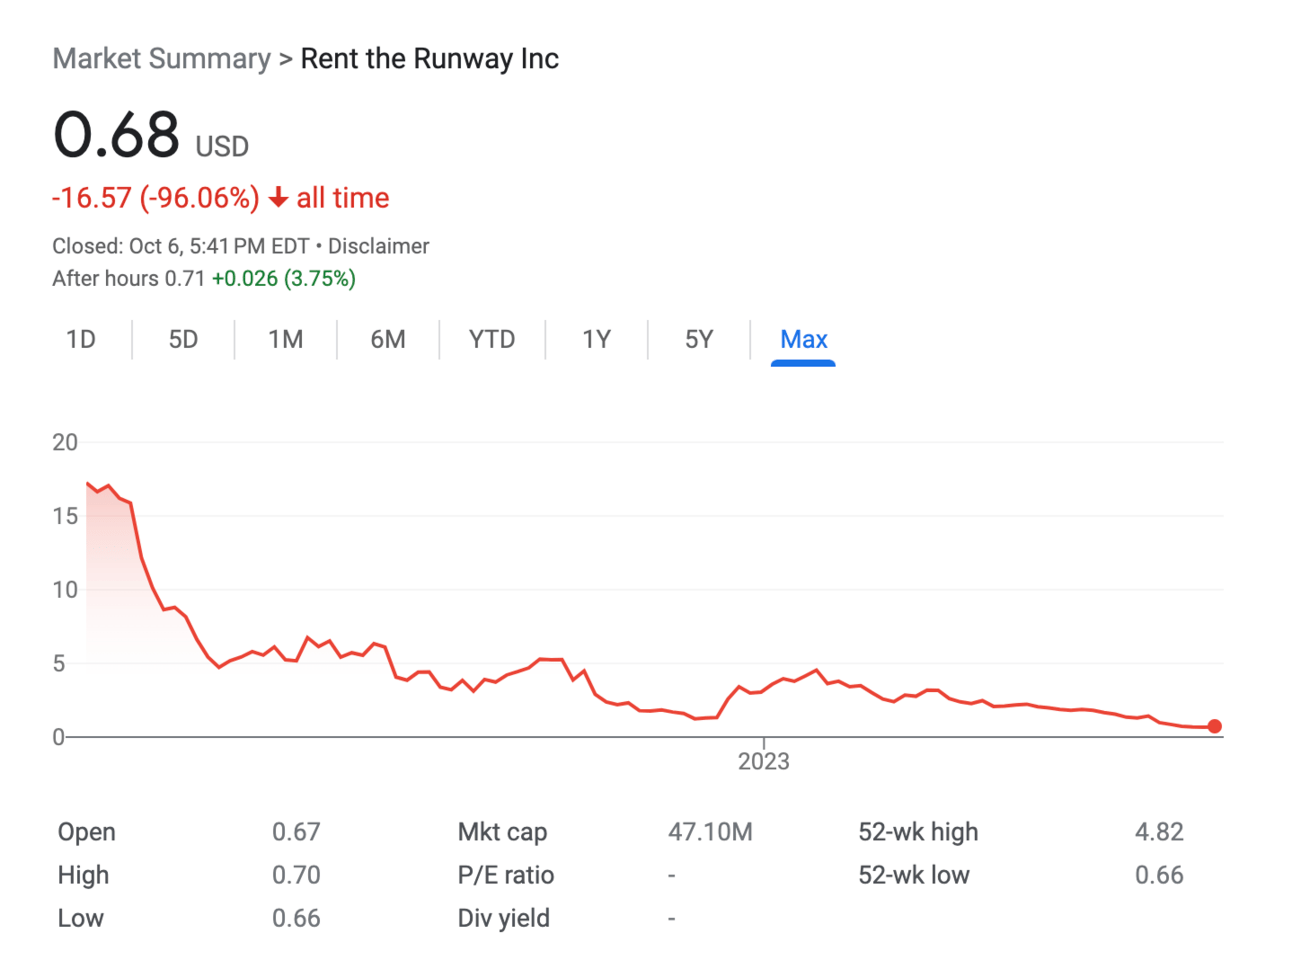Viewport: 1292px width, 960px height.
Task: Select the 5D chart range
Action: pos(183,340)
